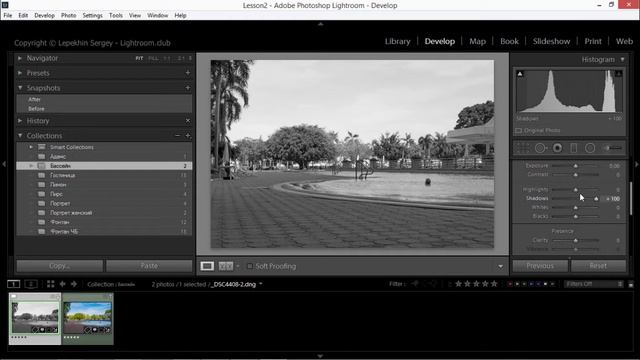
Task: Filter by five stars rating
Action: click(x=494, y=284)
